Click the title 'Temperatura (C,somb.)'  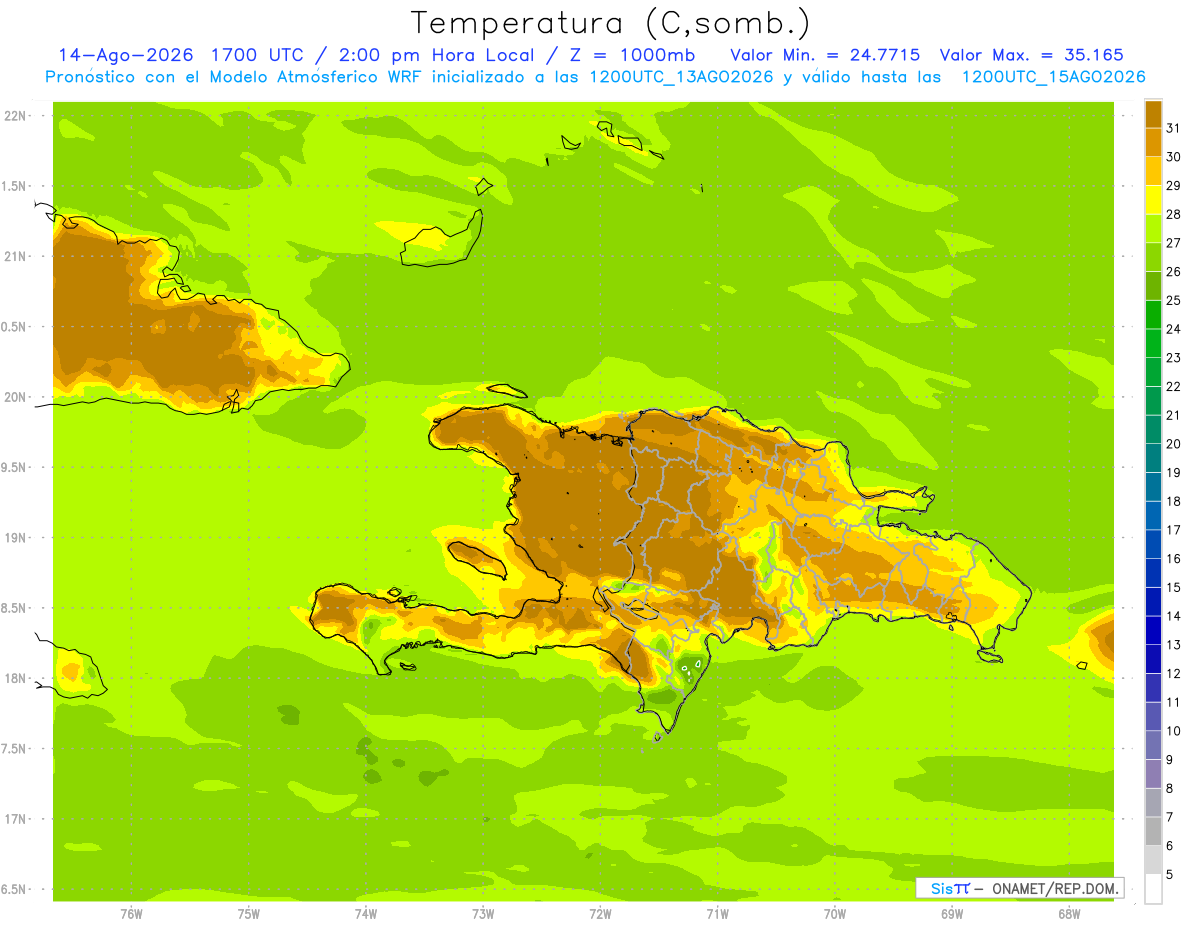click(x=611, y=22)
